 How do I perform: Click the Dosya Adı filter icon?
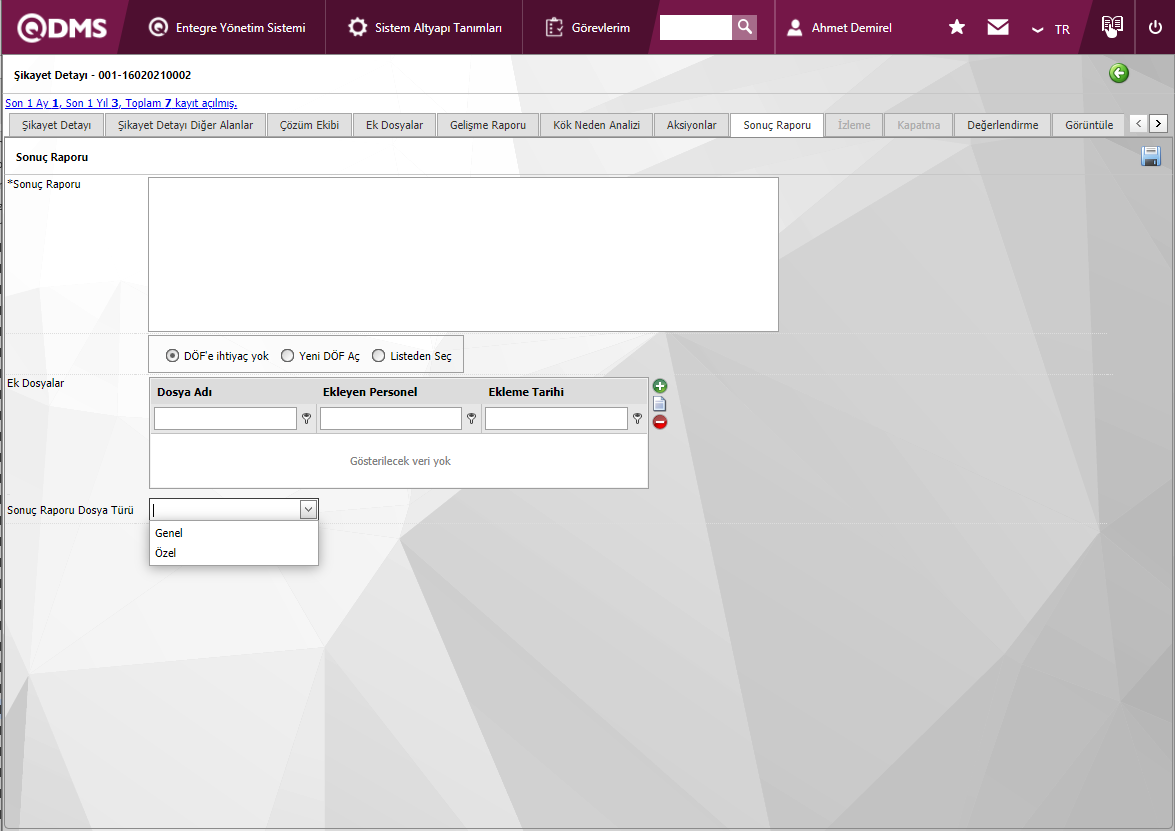306,418
